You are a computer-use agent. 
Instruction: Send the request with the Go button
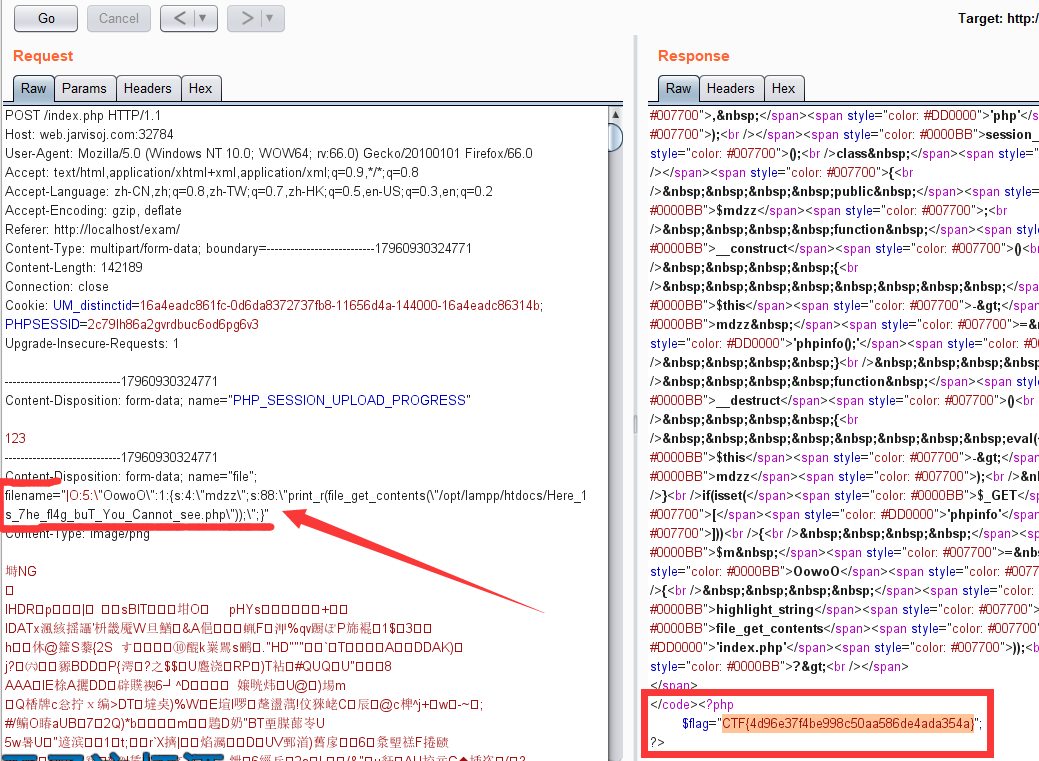coord(48,18)
